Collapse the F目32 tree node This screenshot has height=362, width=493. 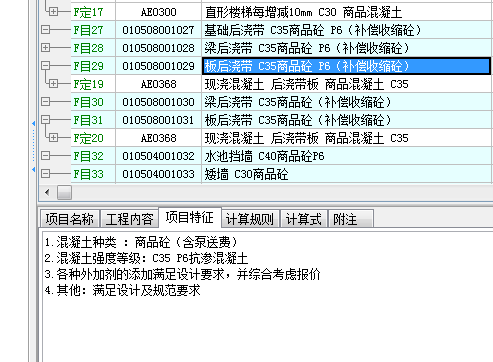click(45, 156)
